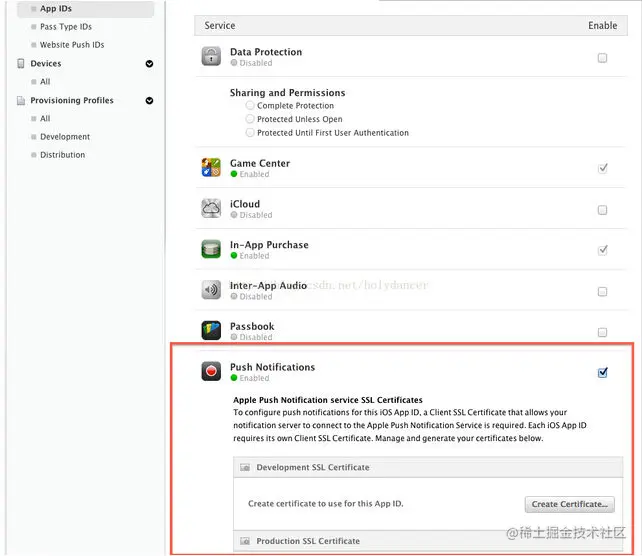Viewport: 642px width, 556px height.
Task: Click the Production SSL Certificate header icon
Action: (x=245, y=541)
